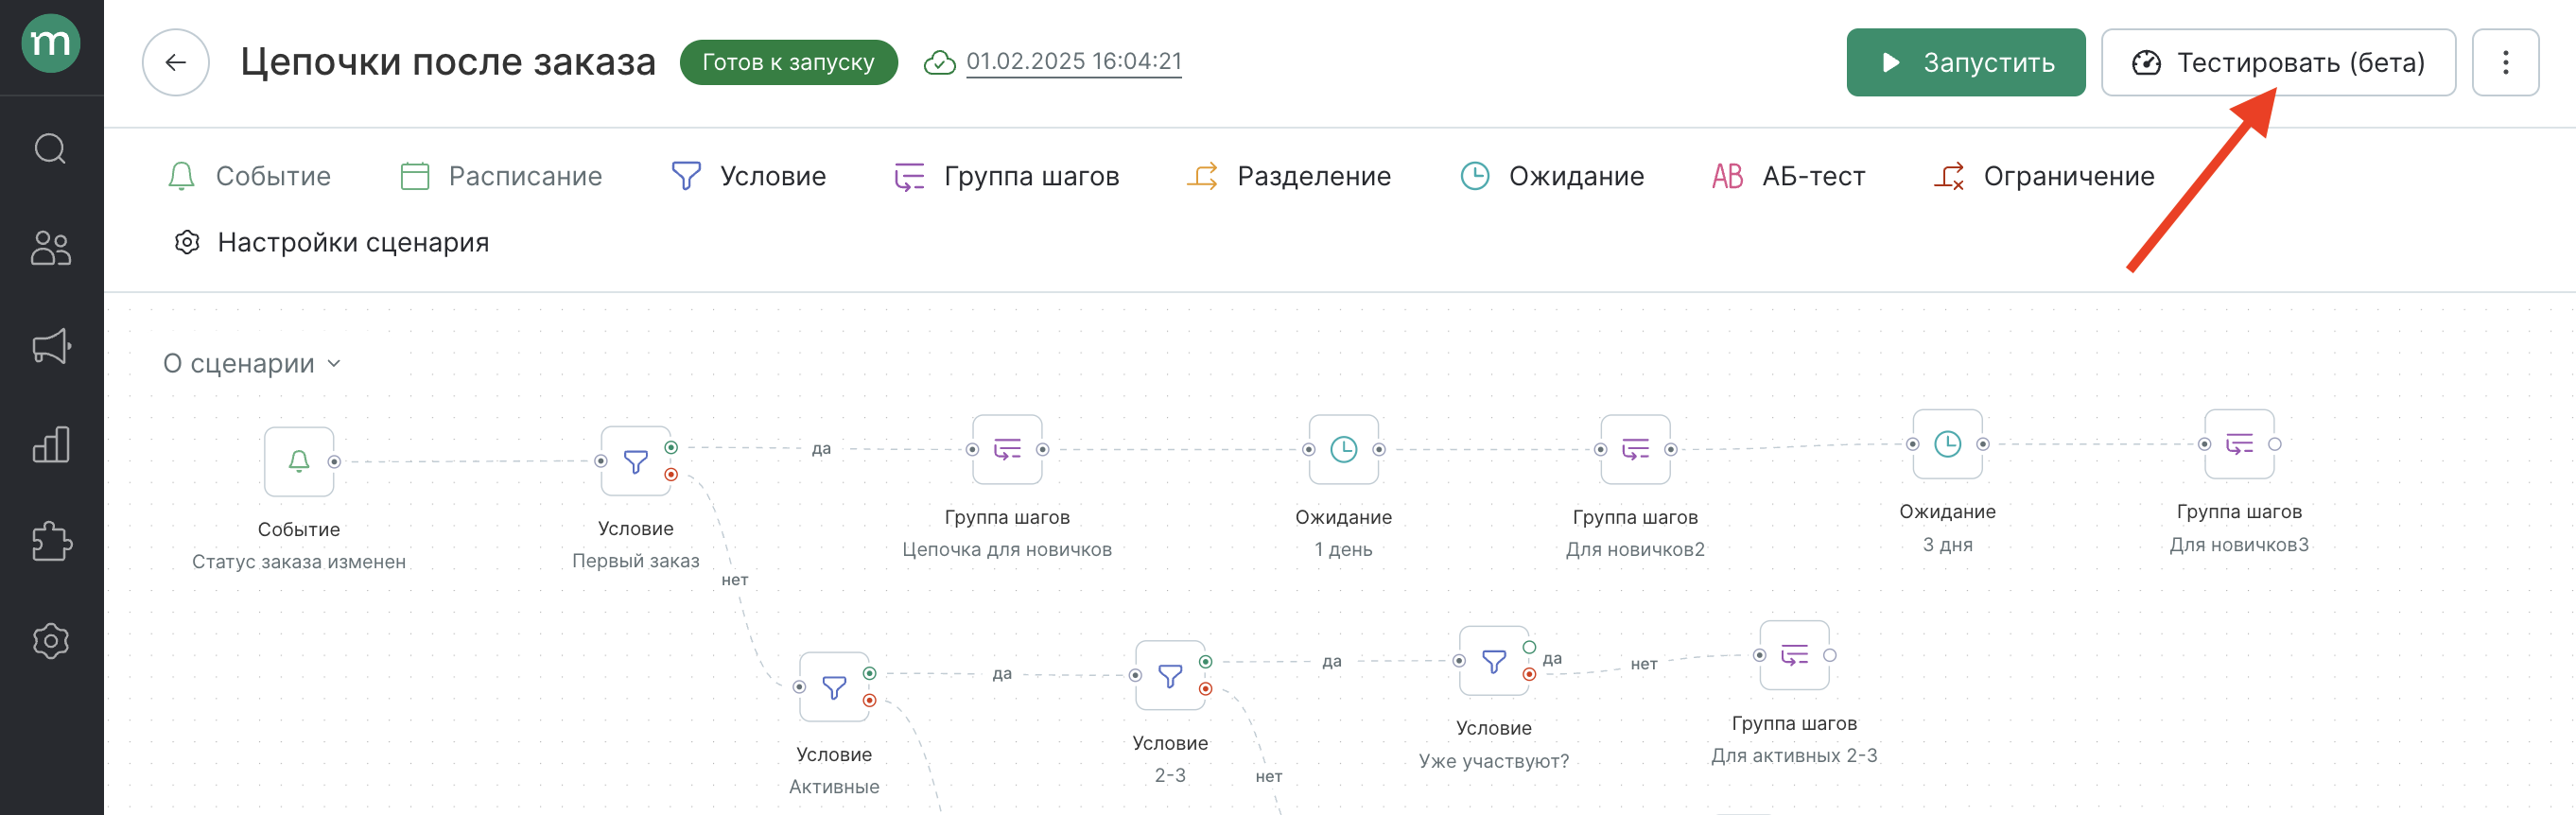This screenshot has width=2576, height=815.
Task: Select the 2-3 condition node
Action: coord(1170,676)
